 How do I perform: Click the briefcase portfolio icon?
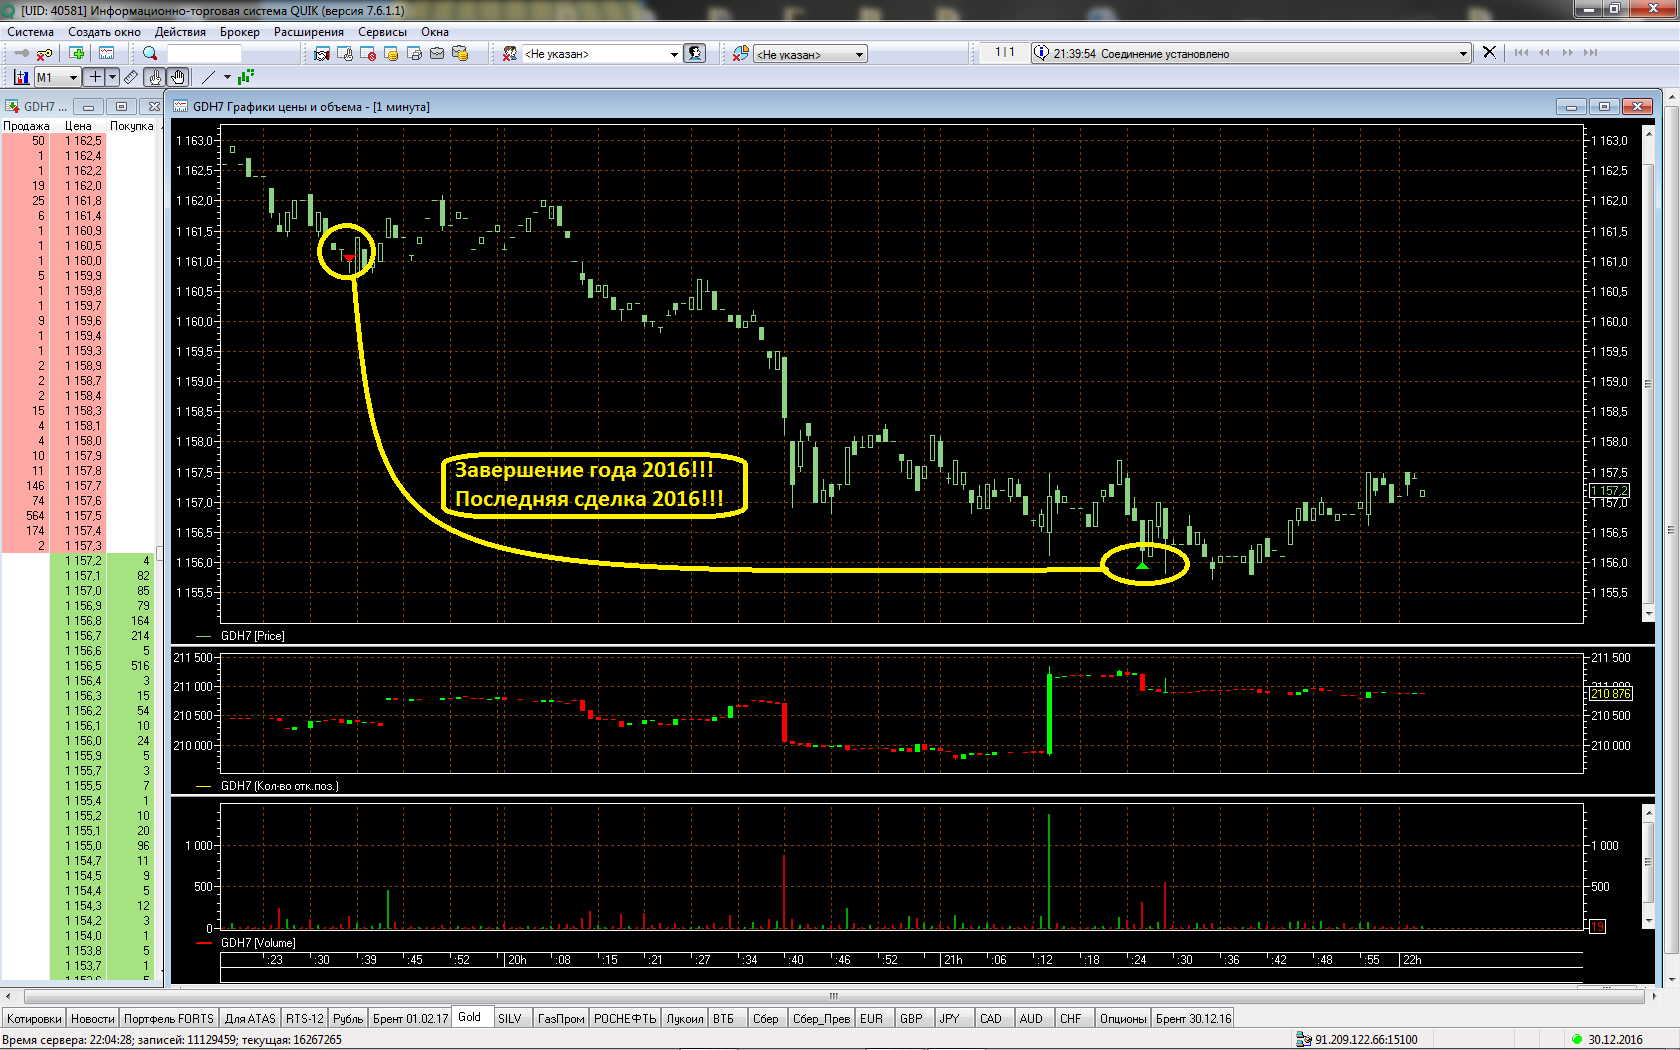[437, 53]
